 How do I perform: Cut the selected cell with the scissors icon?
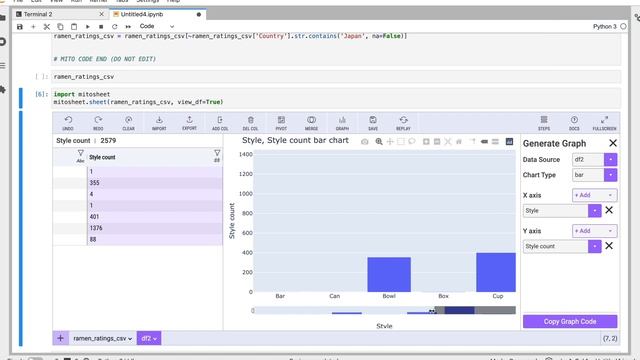point(47,27)
